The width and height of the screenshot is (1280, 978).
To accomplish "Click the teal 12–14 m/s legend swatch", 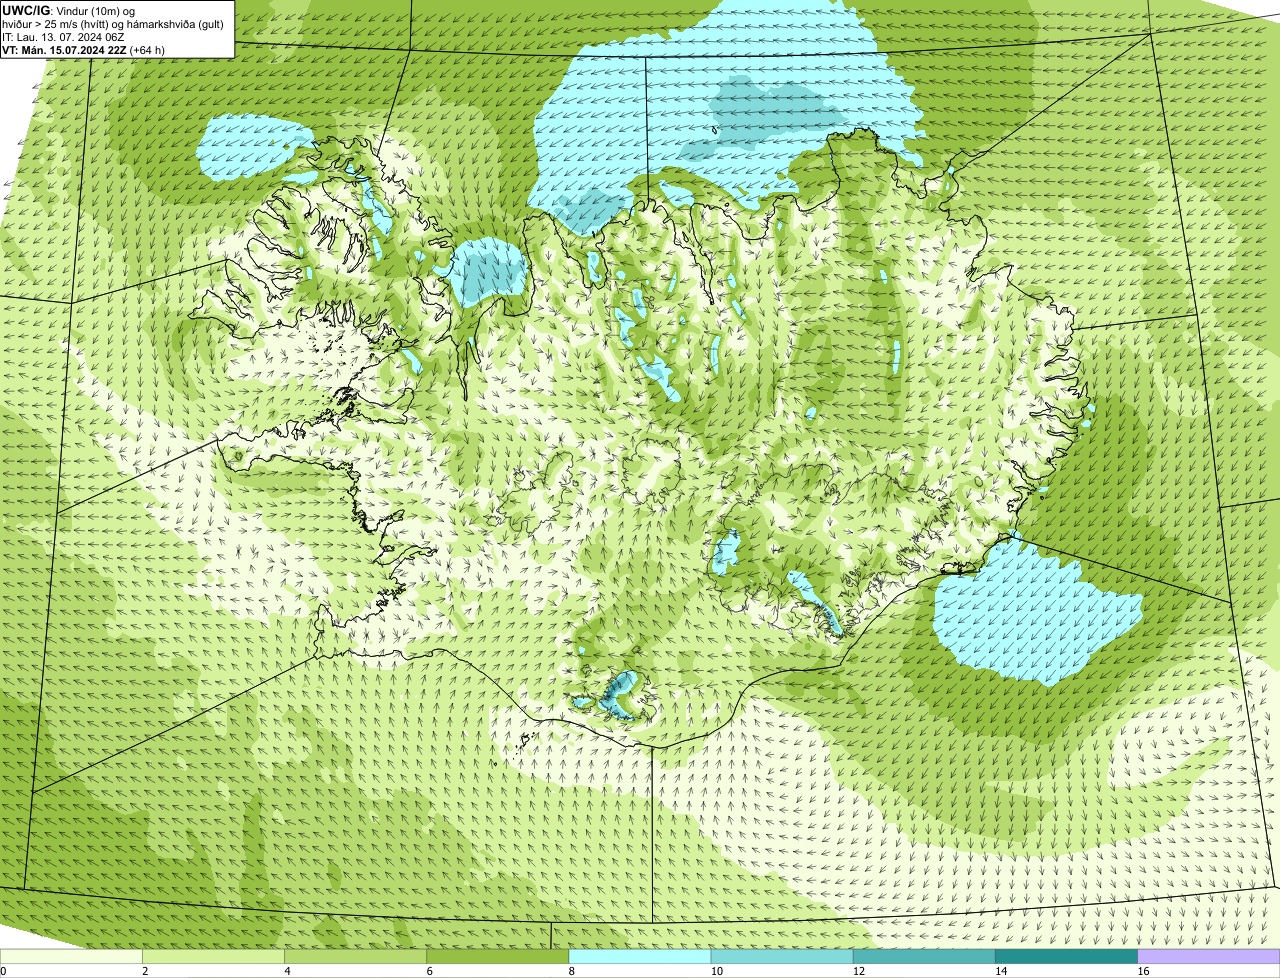I will (x=924, y=956).
